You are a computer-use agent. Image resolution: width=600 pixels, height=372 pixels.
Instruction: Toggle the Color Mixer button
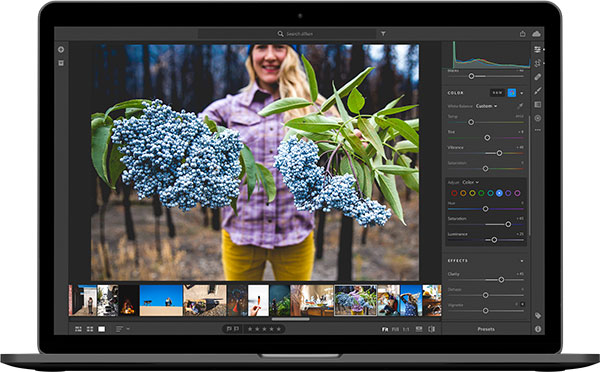pos(512,93)
